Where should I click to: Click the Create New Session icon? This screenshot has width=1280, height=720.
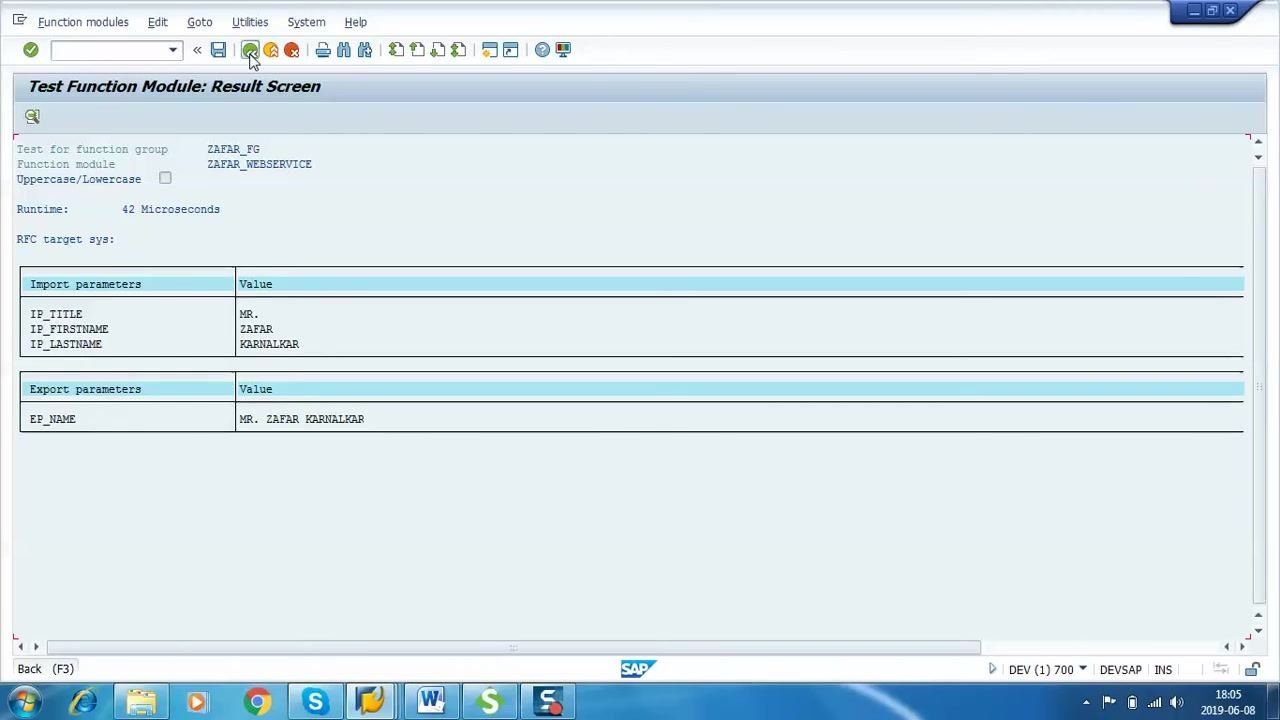pos(490,50)
